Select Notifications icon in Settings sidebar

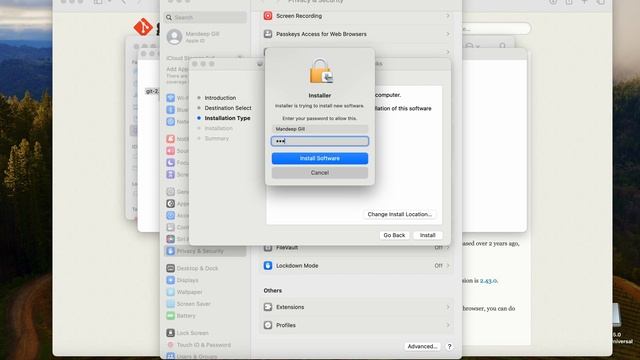click(171, 139)
